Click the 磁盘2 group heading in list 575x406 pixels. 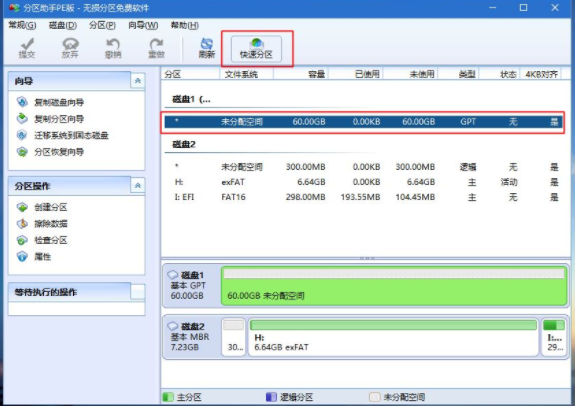[184, 144]
